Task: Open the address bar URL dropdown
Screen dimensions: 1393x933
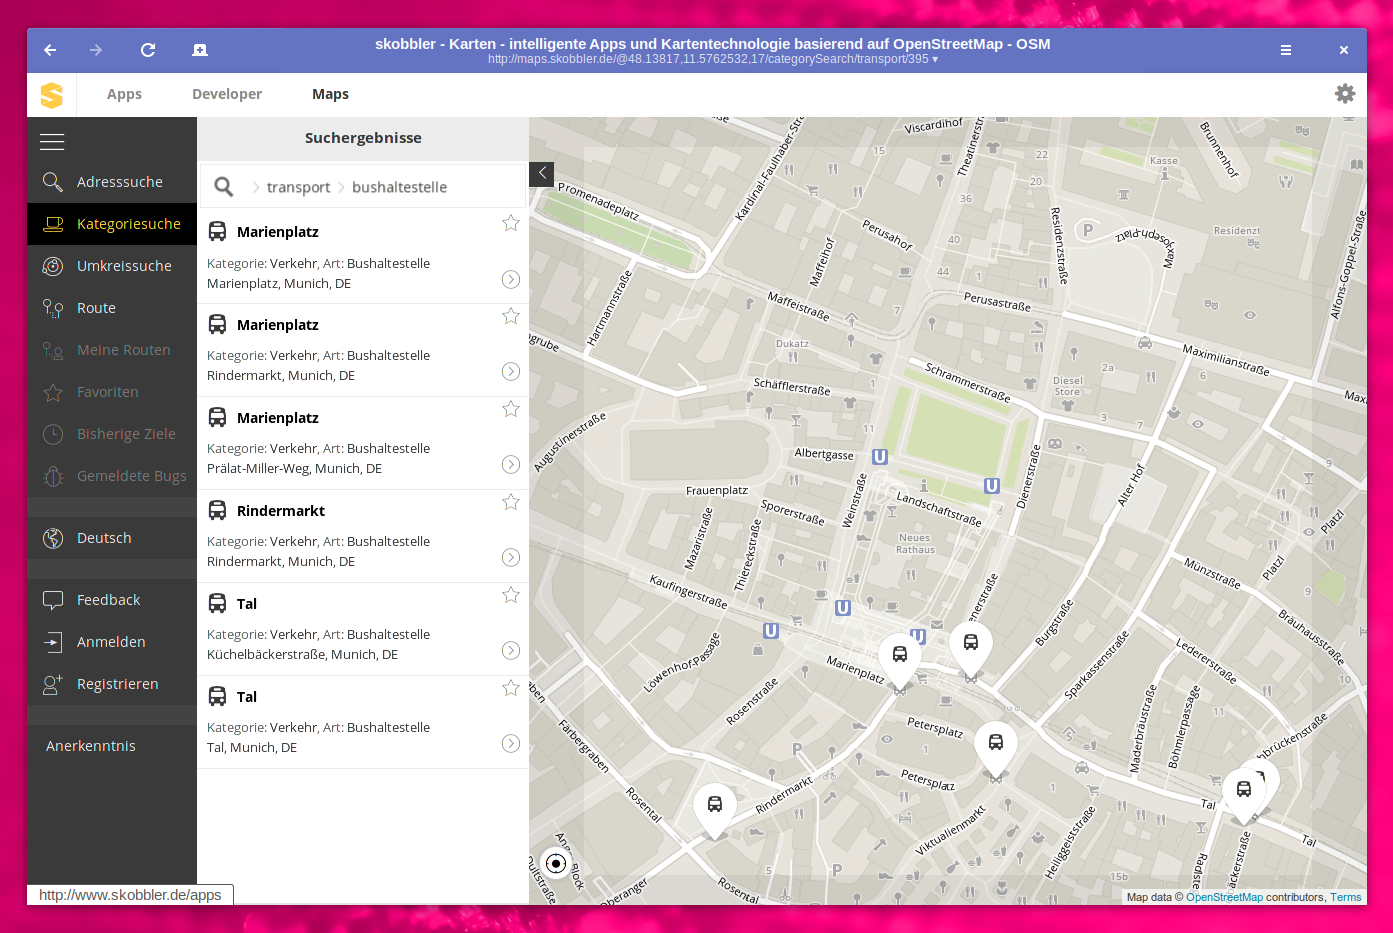Action: click(x=936, y=59)
